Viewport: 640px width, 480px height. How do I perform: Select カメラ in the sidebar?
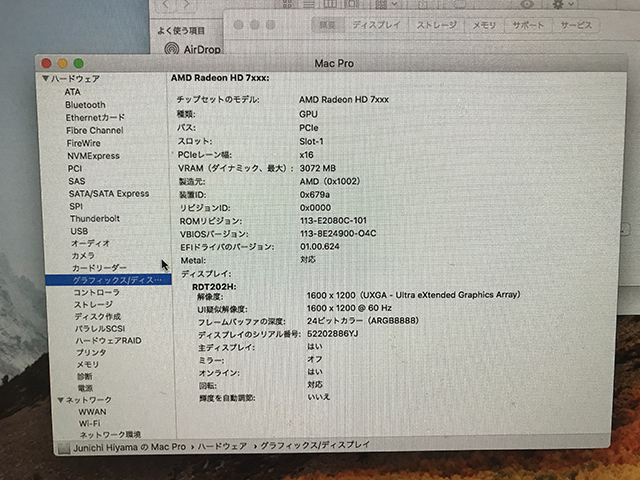coord(83,256)
